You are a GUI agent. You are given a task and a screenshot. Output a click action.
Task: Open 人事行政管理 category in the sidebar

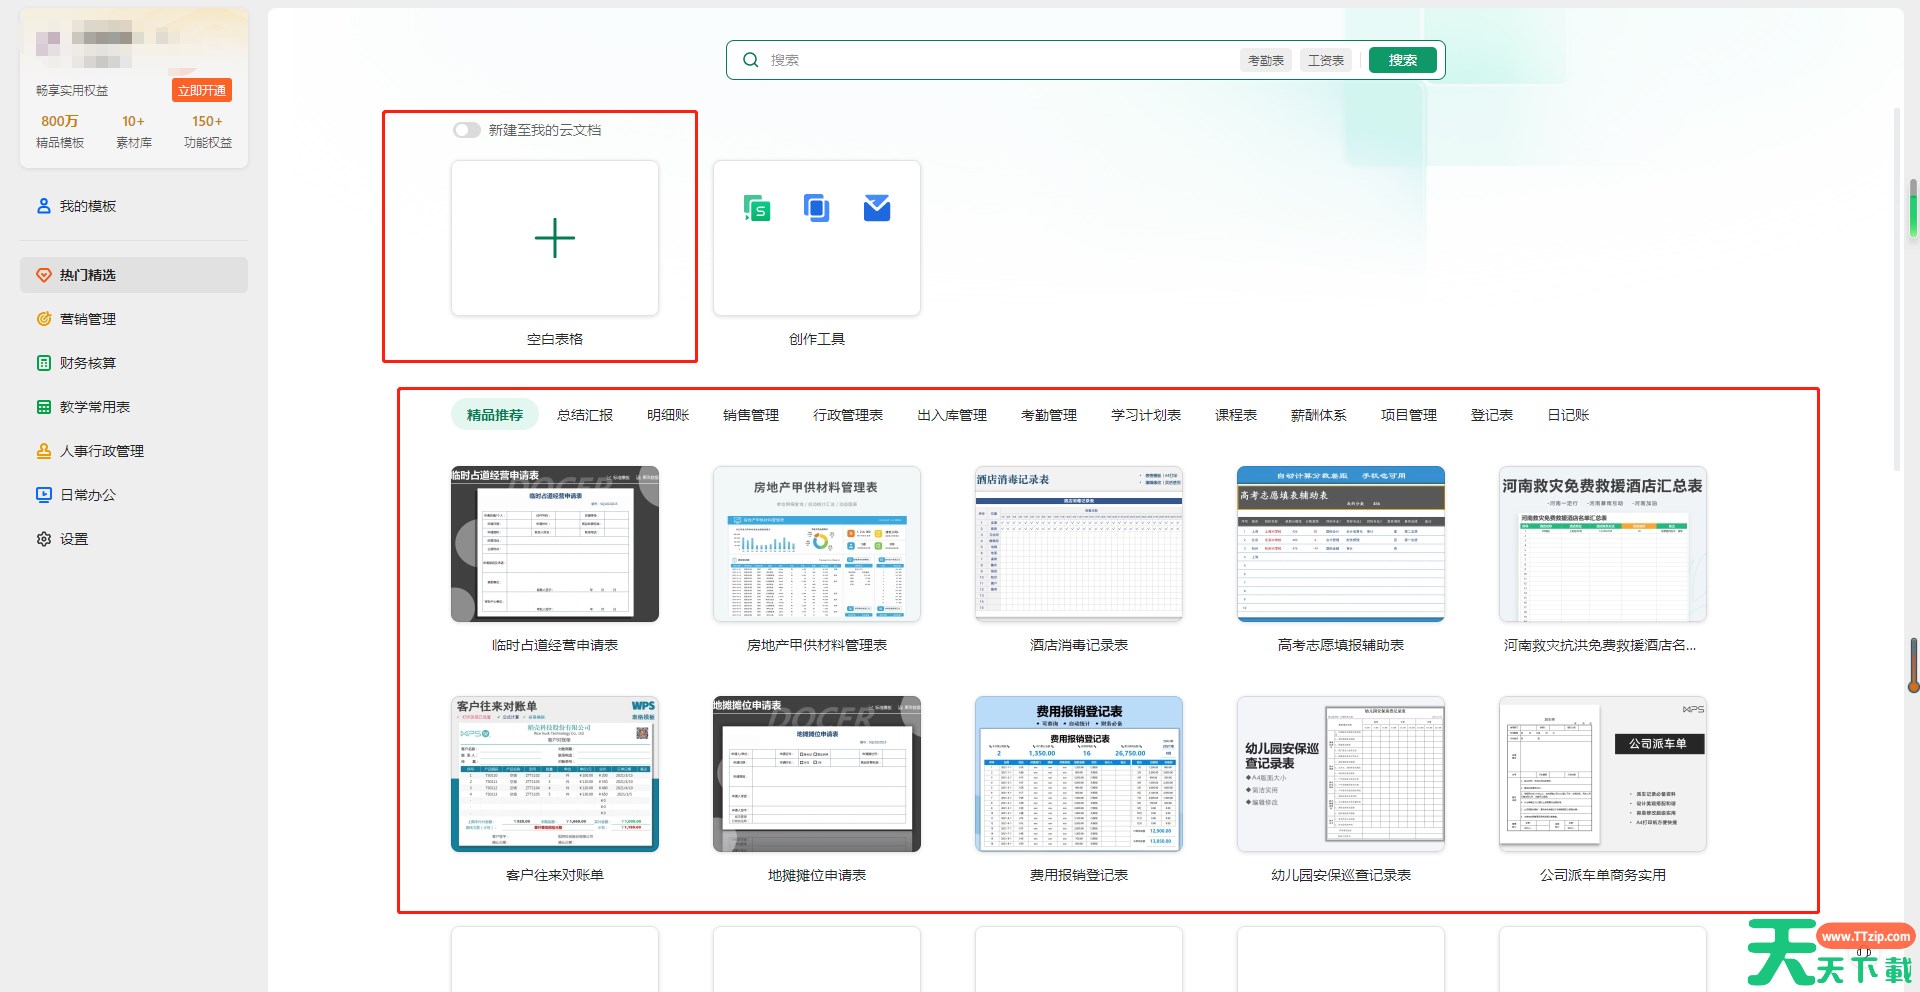coord(101,451)
